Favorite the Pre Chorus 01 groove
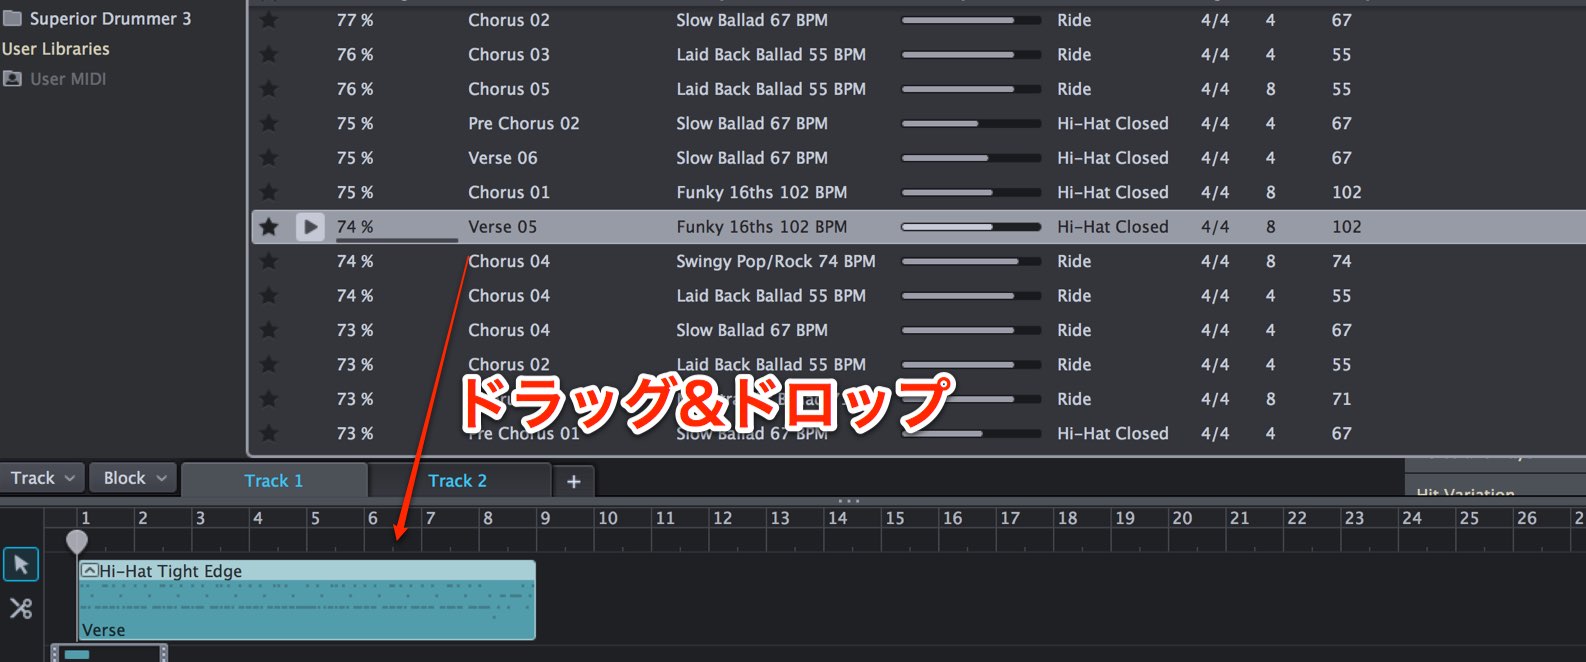This screenshot has width=1586, height=662. (x=269, y=434)
